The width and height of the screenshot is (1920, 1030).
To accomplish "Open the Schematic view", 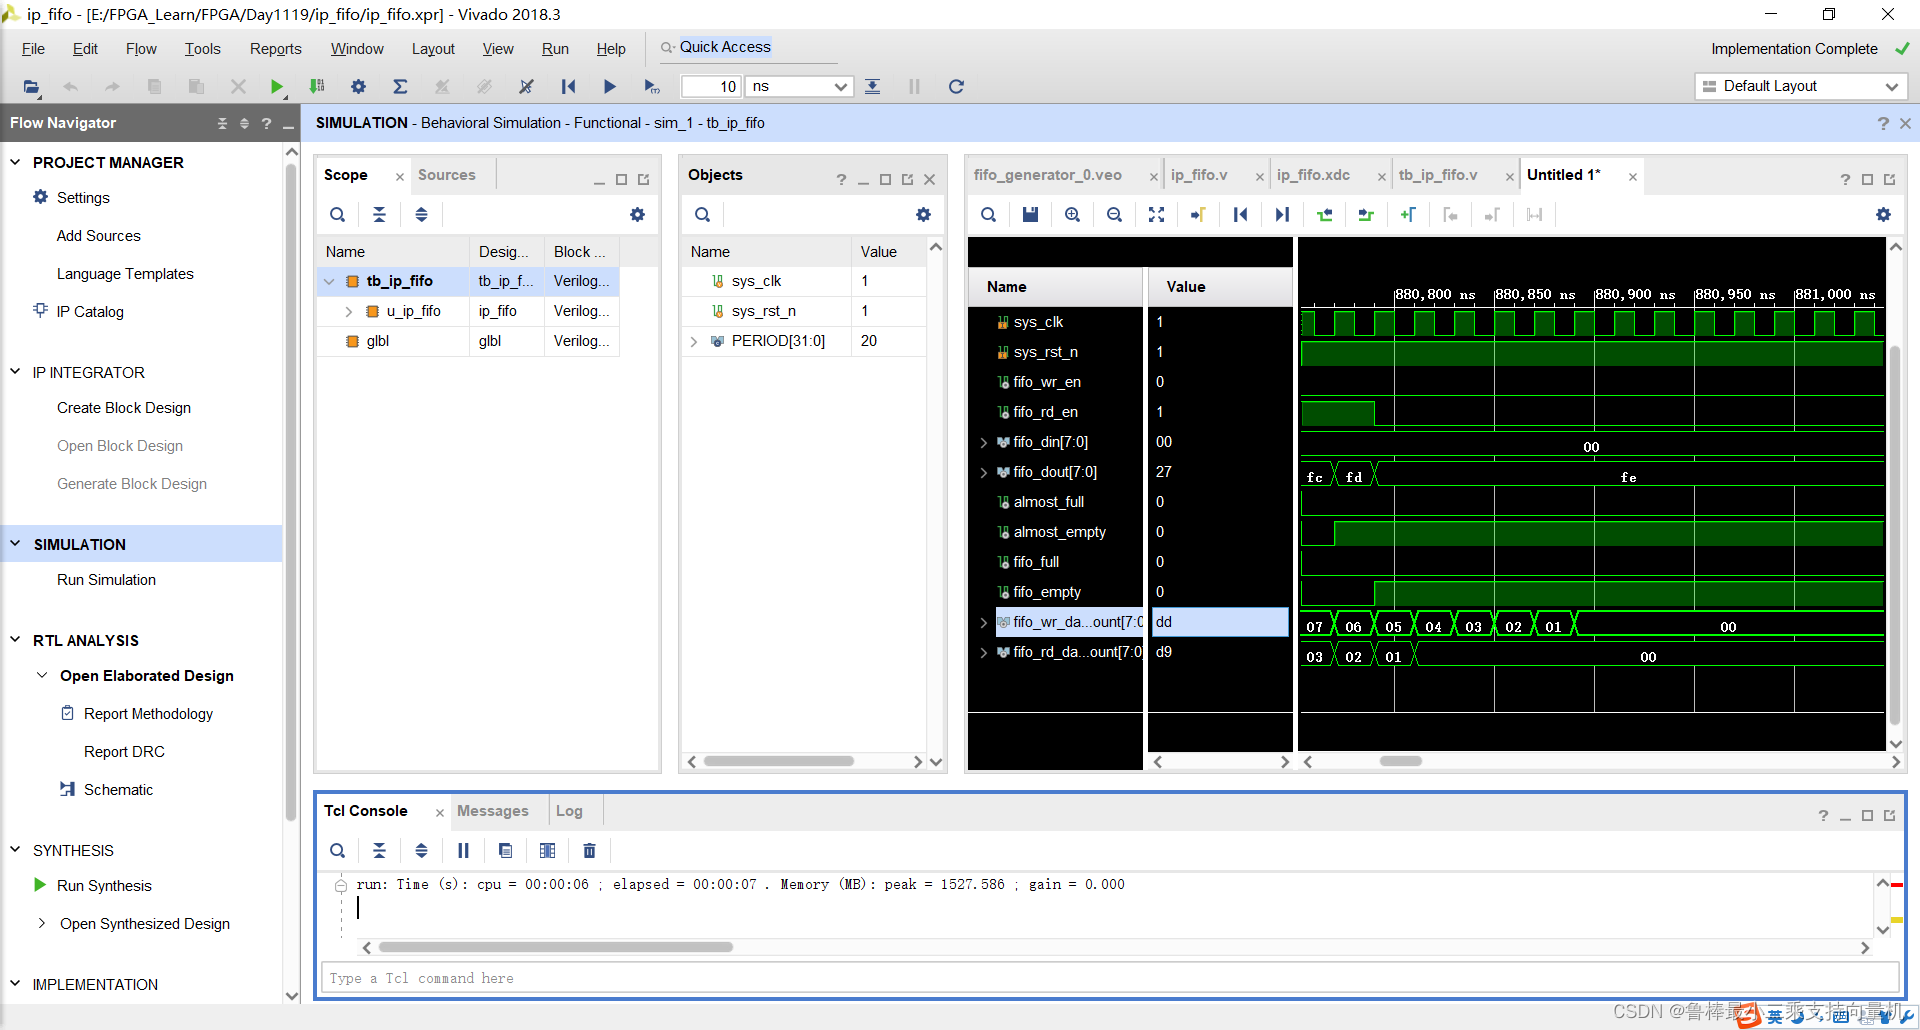I will pos(118,790).
